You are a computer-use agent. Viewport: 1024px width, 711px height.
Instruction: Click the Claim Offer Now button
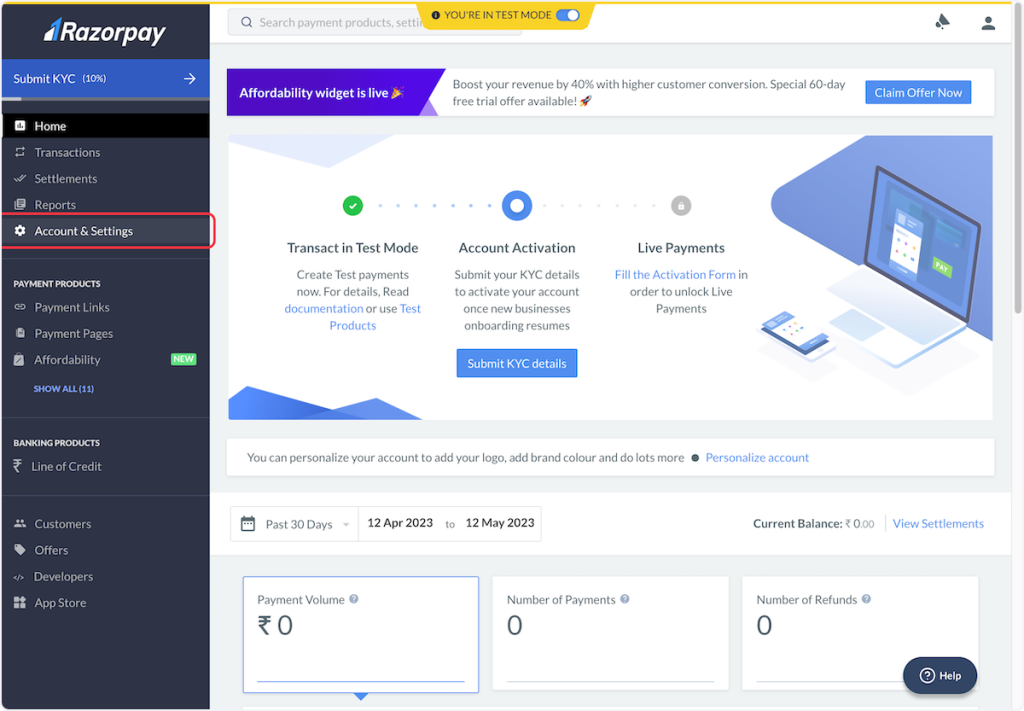(x=917, y=92)
